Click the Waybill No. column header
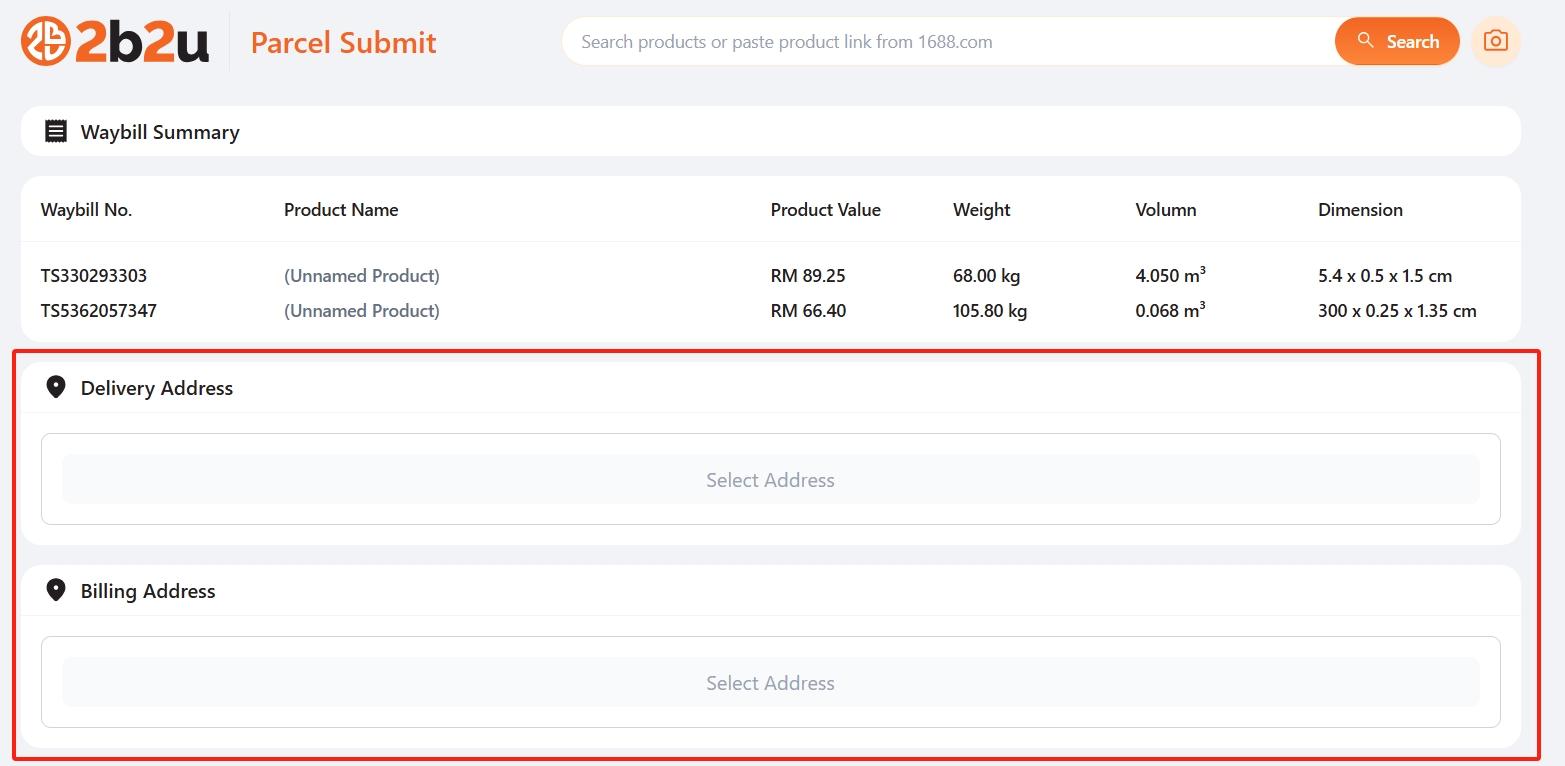 (86, 210)
